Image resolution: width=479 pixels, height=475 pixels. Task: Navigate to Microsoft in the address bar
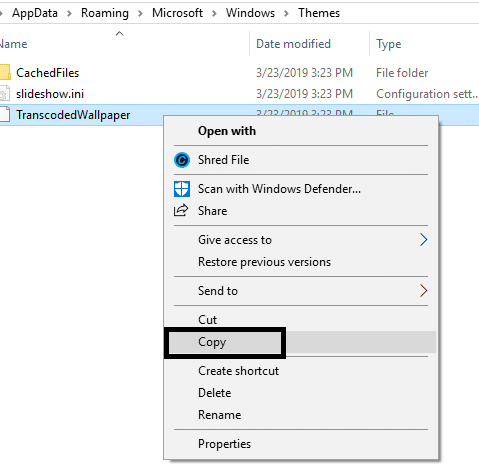[177, 13]
